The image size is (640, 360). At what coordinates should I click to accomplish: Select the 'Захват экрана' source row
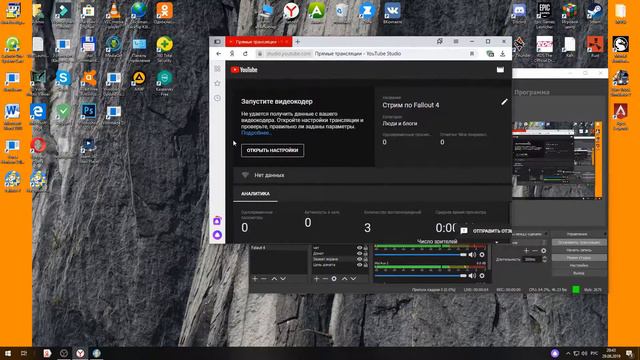[x=340, y=259]
